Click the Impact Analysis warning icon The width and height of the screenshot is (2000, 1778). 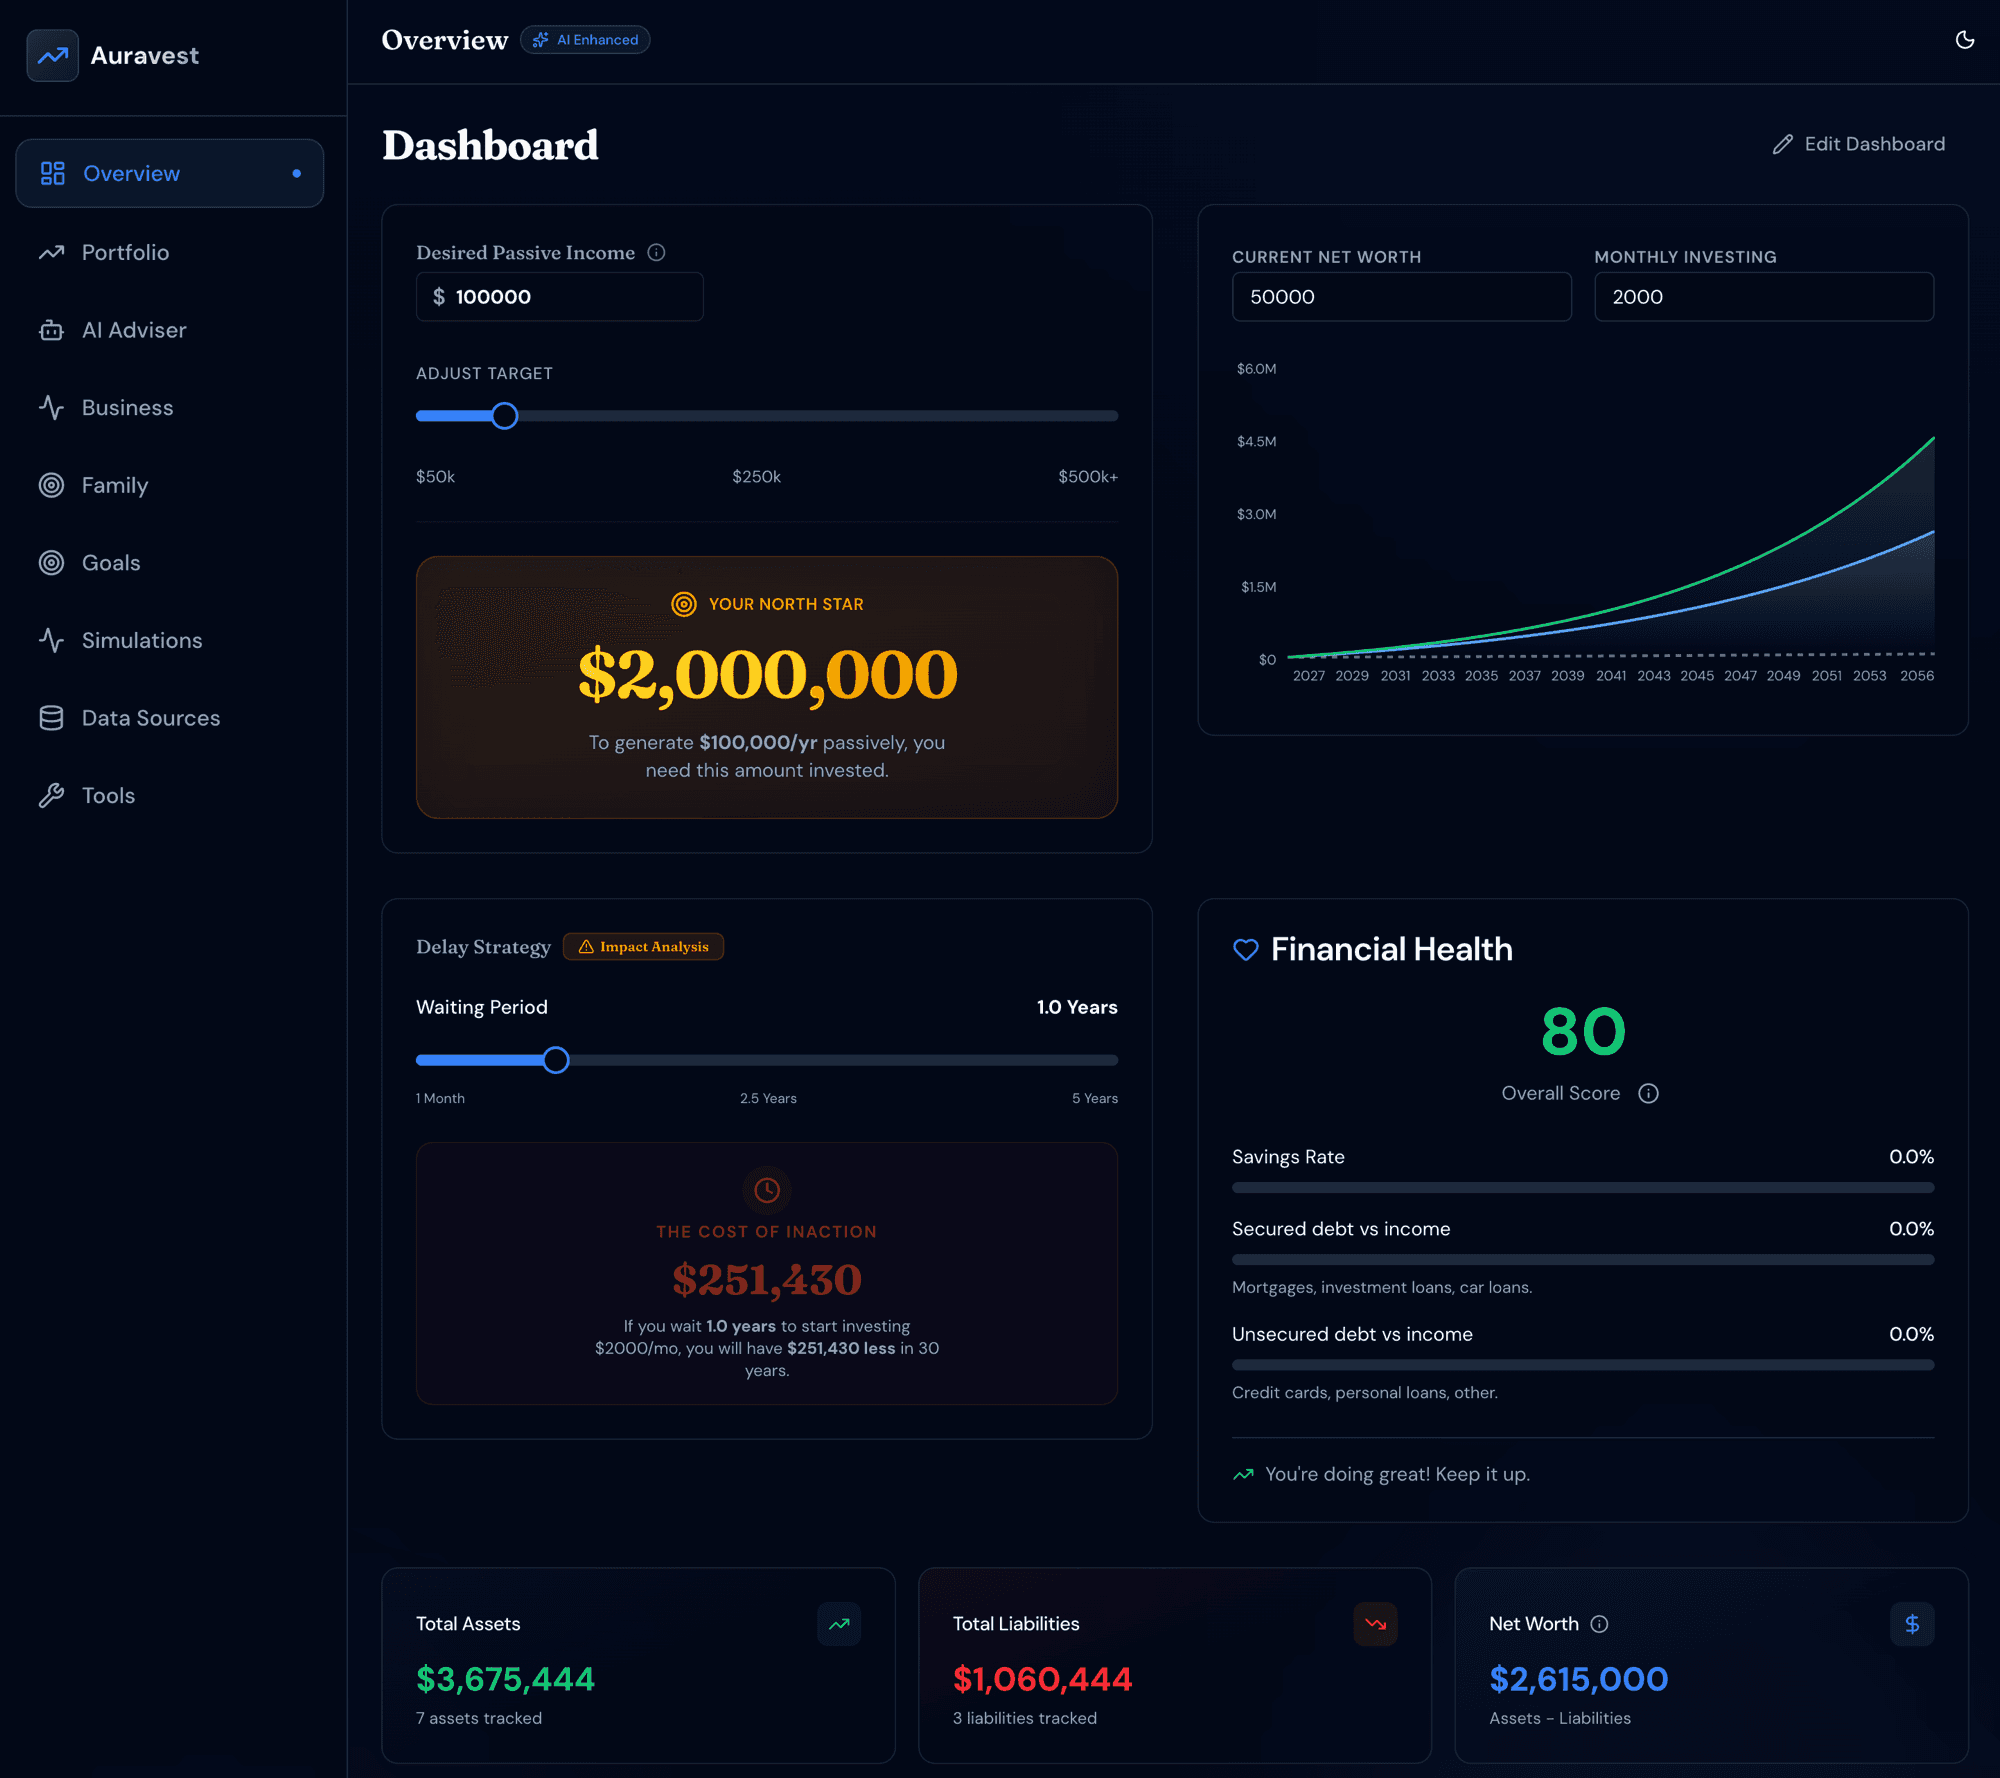pos(586,946)
